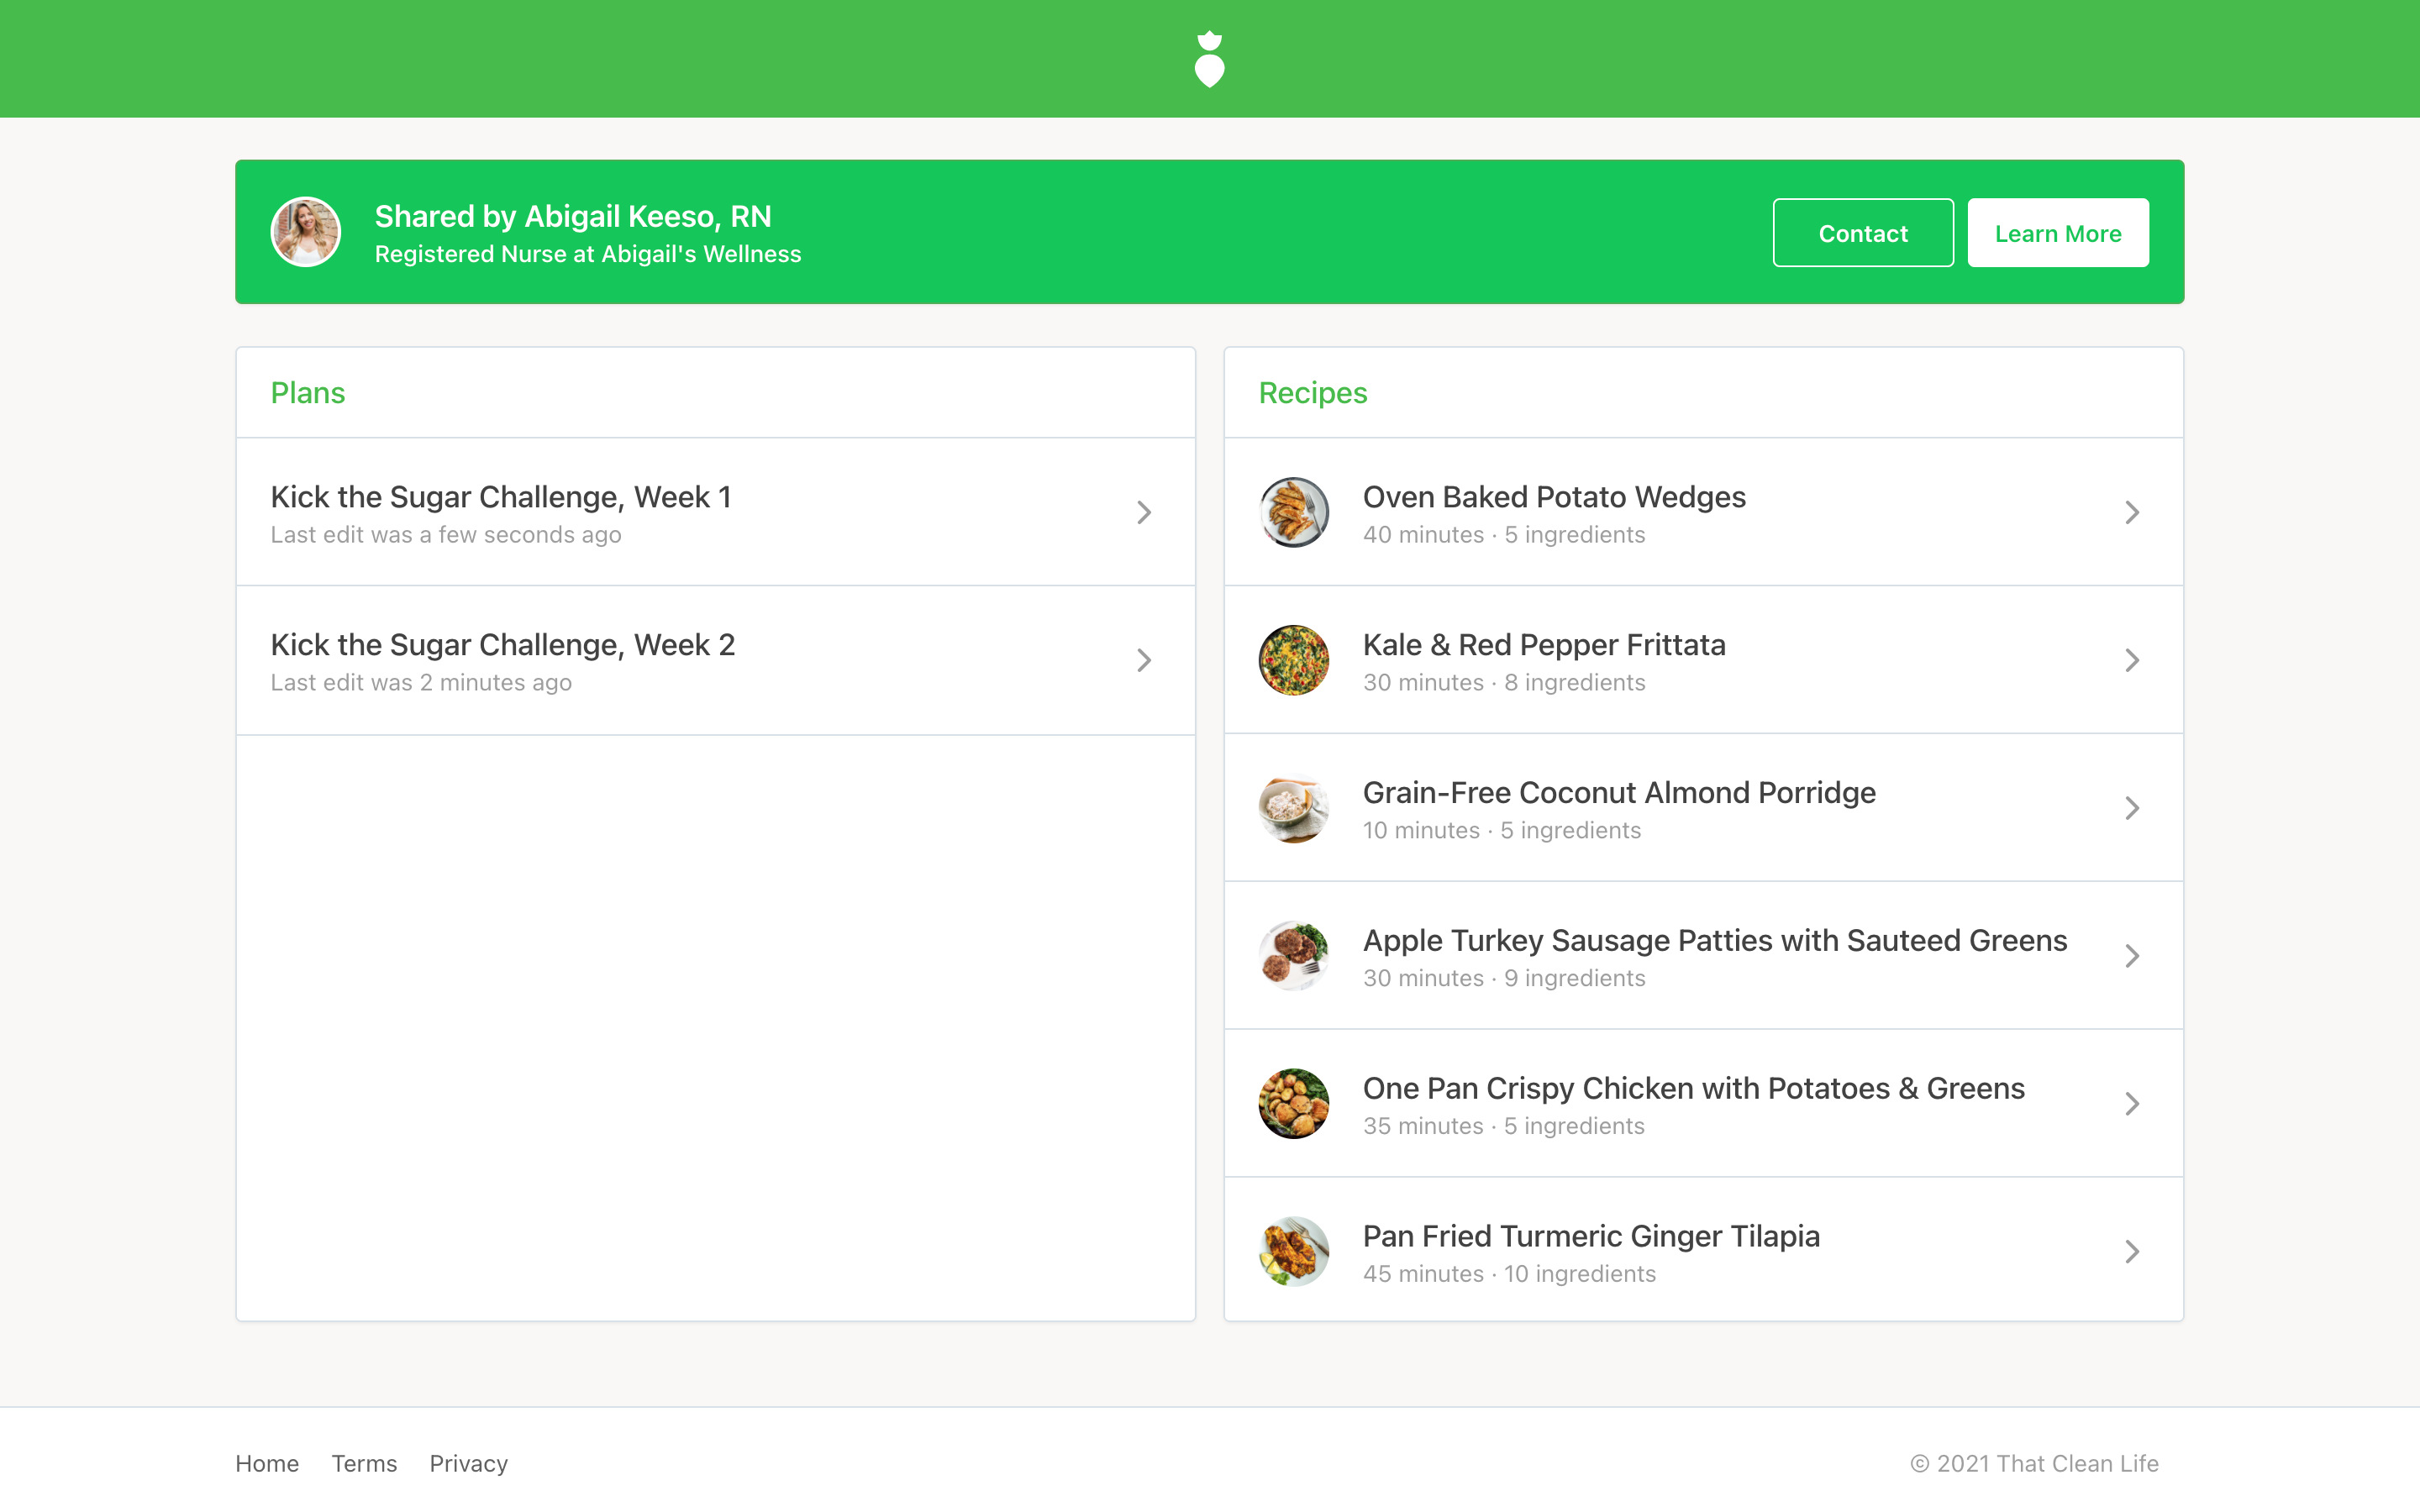Click One Pan Crispy Chicken thumbnail

click(1293, 1104)
